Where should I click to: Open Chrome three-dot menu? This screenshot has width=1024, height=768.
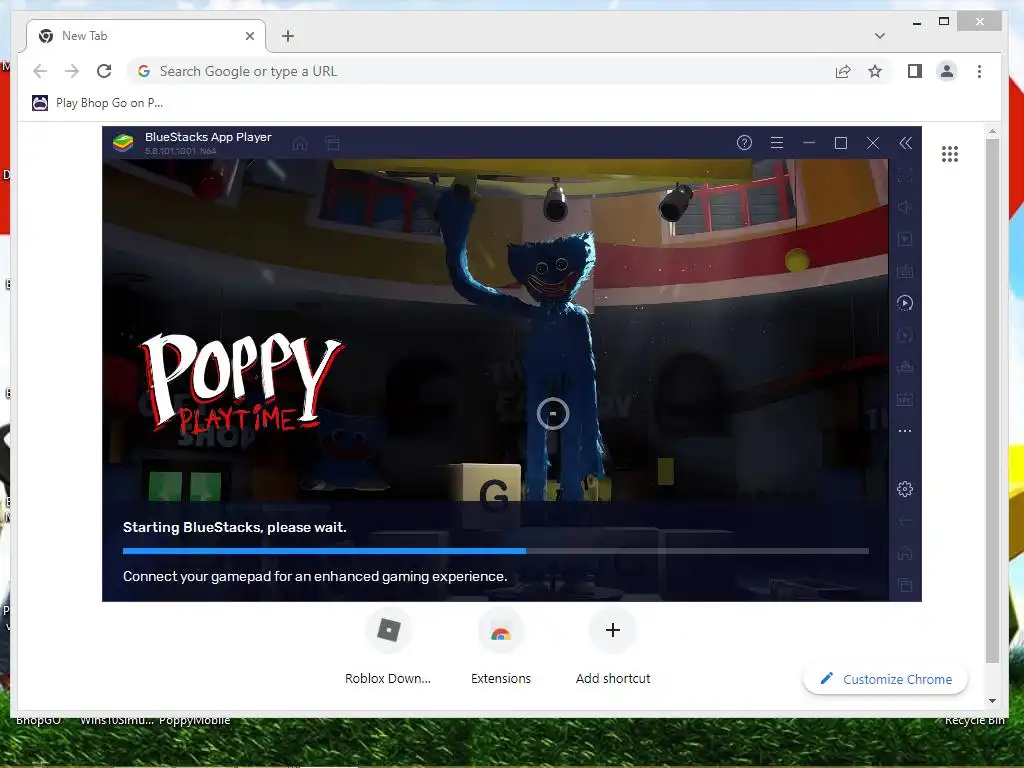pos(979,71)
